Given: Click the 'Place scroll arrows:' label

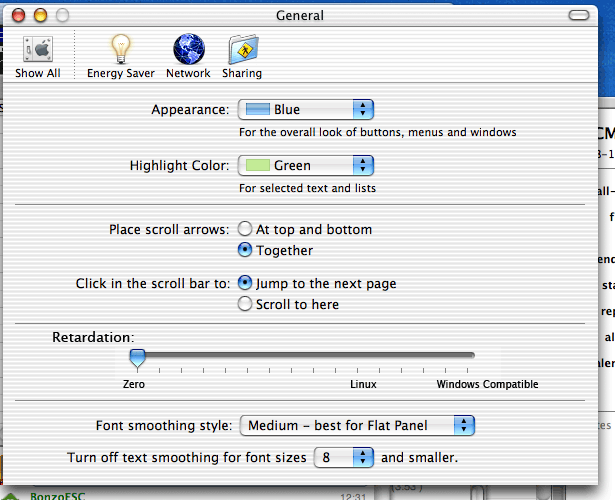Looking at the screenshot, I should tap(169, 229).
